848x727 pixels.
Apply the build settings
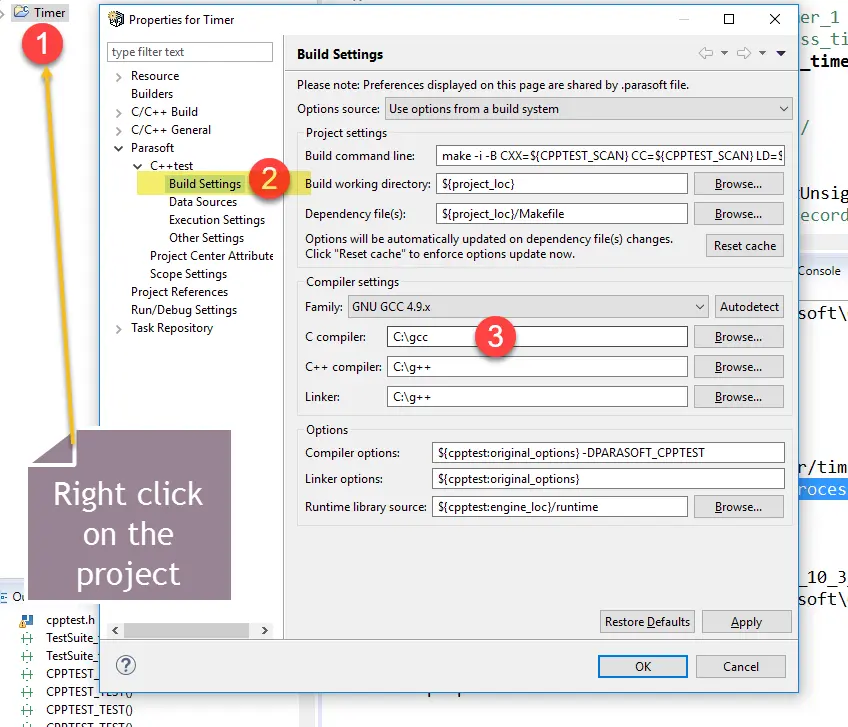pos(746,622)
